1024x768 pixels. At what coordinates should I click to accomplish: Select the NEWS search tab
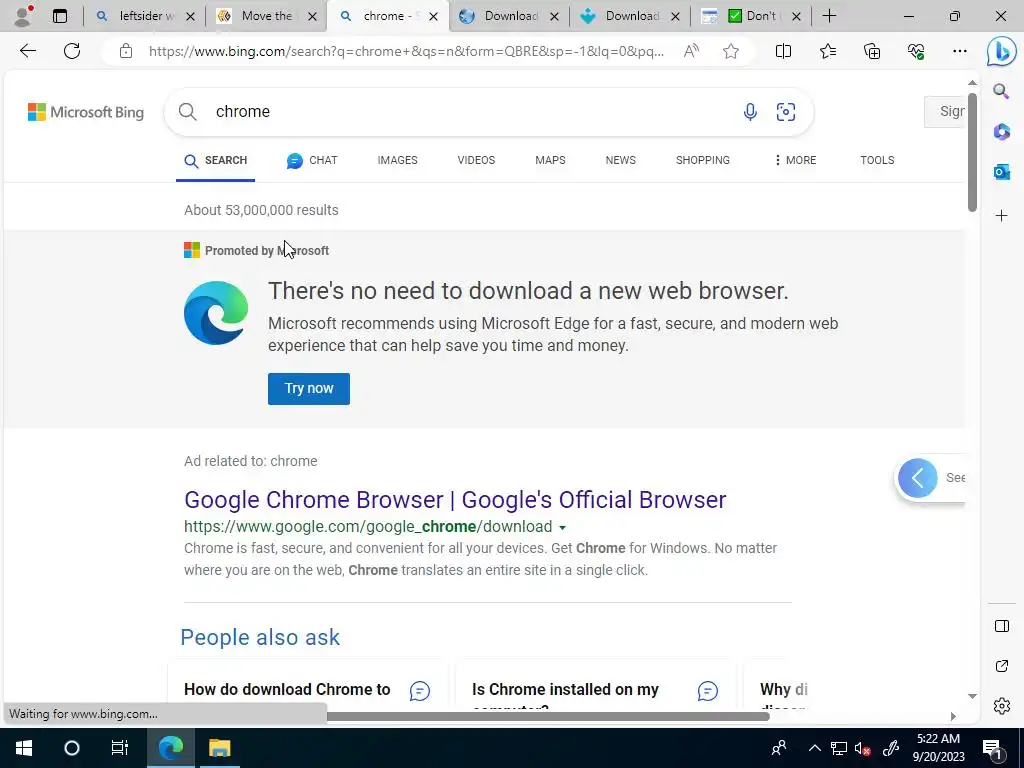pyautogui.click(x=620, y=160)
